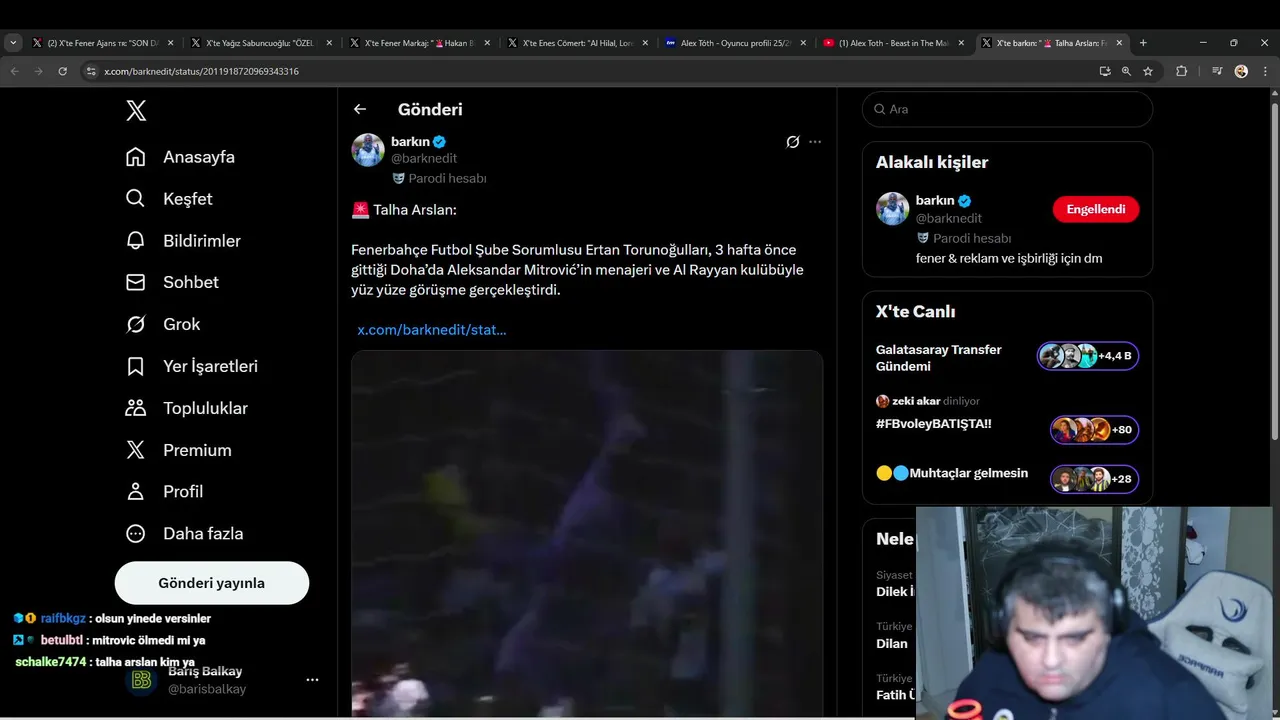The height and width of the screenshot is (720, 1280).
Task: Open Grok from sidebar
Action: [163, 324]
